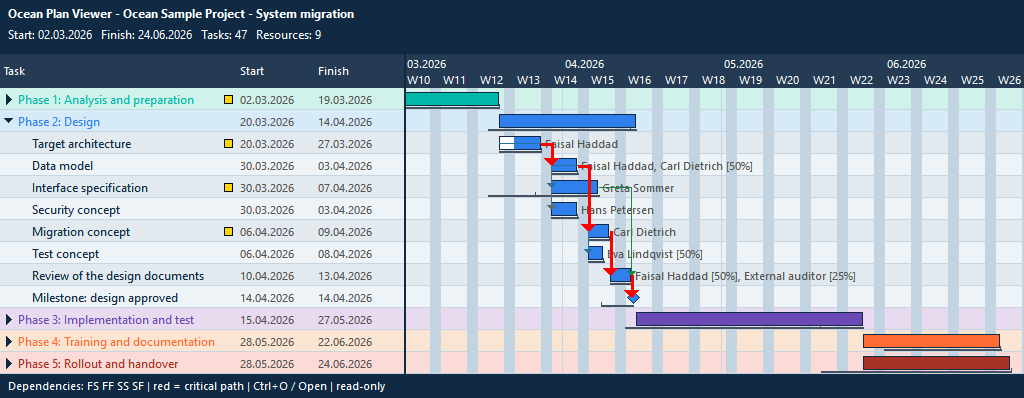
Task: Click Phase 5 finish date 24.06.2026
Action: click(345, 364)
